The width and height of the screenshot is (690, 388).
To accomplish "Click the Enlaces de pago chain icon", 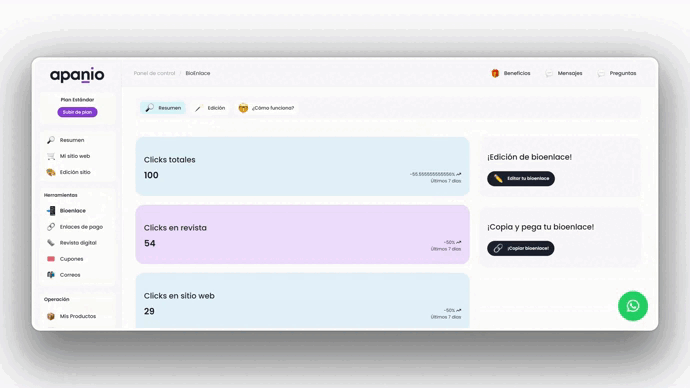I will tap(51, 227).
